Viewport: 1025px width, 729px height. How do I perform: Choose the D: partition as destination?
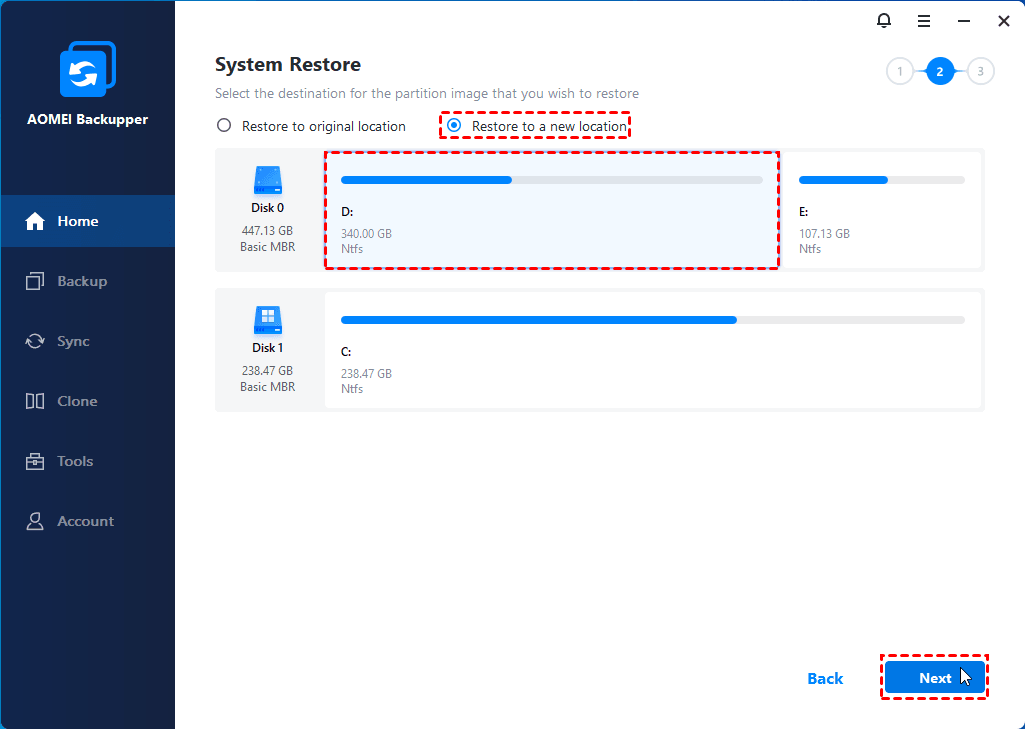click(551, 211)
